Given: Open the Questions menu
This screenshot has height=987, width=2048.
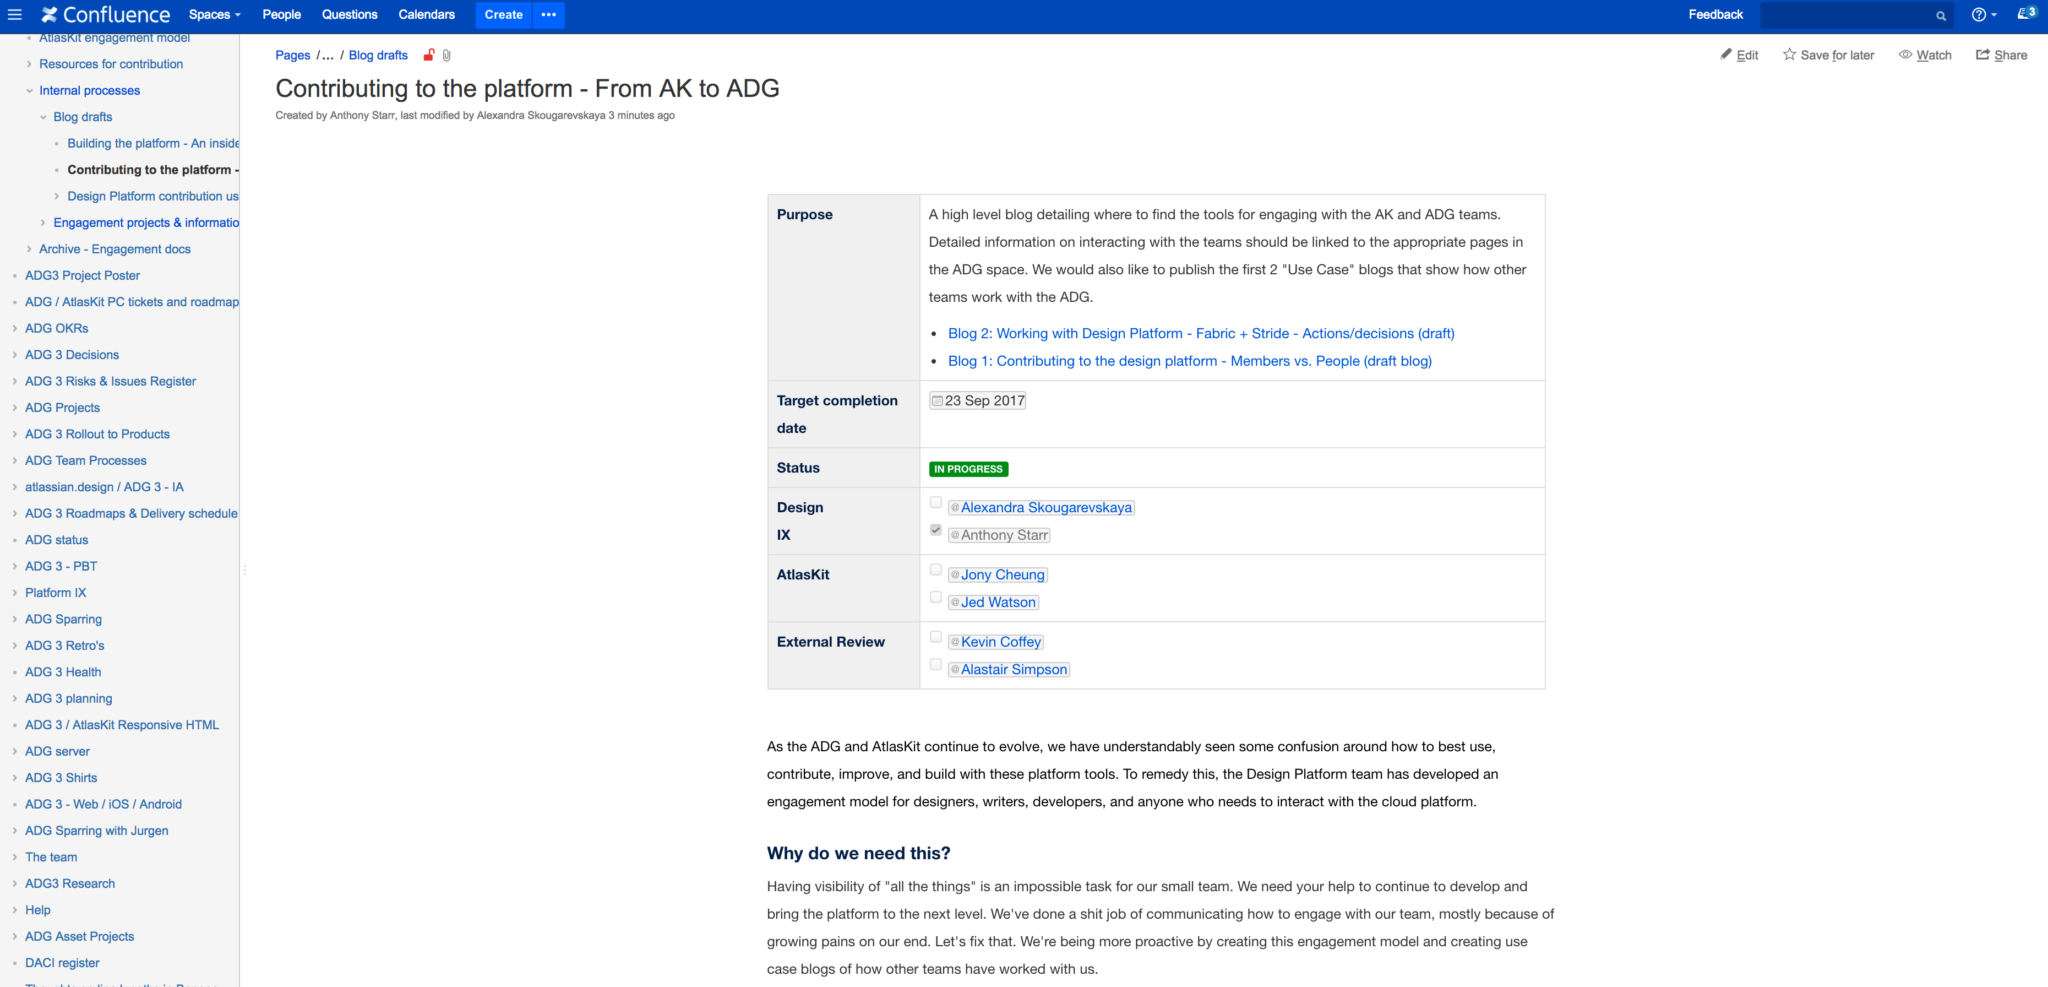Looking at the screenshot, I should pyautogui.click(x=349, y=15).
